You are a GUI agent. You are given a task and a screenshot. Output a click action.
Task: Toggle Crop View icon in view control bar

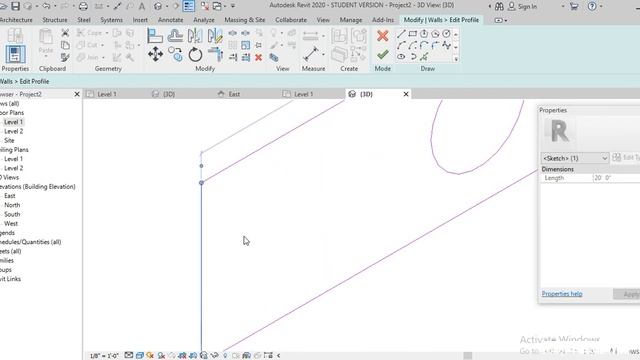(x=182, y=356)
